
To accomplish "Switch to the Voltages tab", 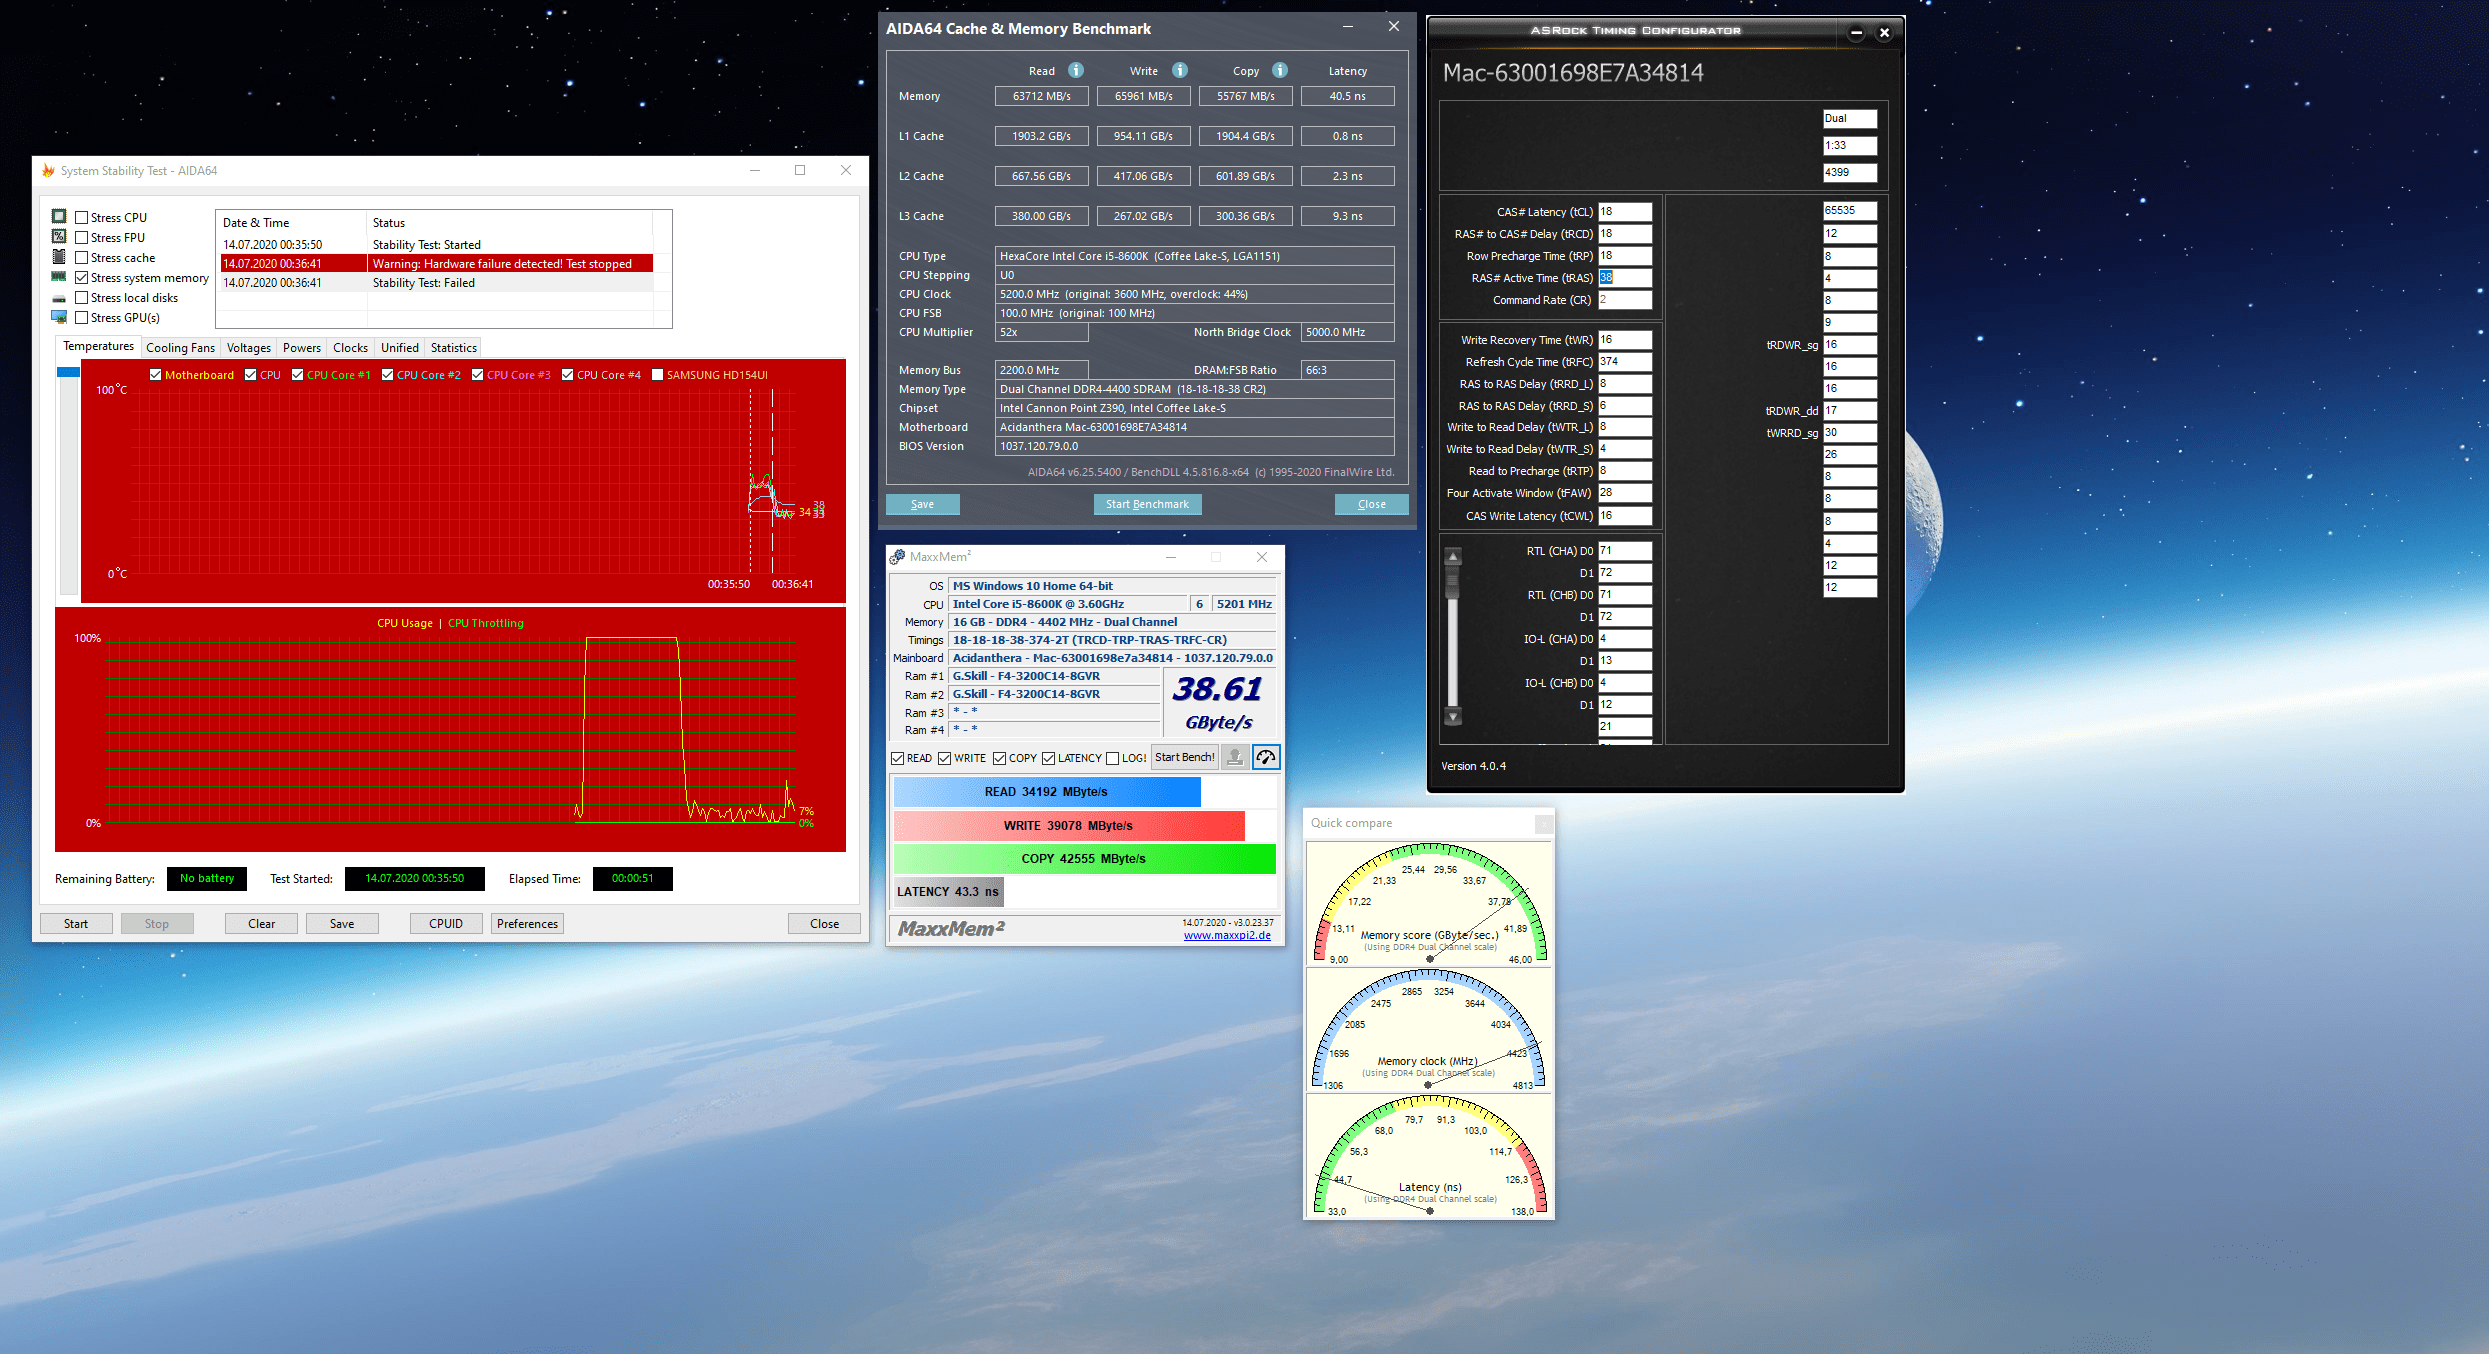I will click(248, 347).
